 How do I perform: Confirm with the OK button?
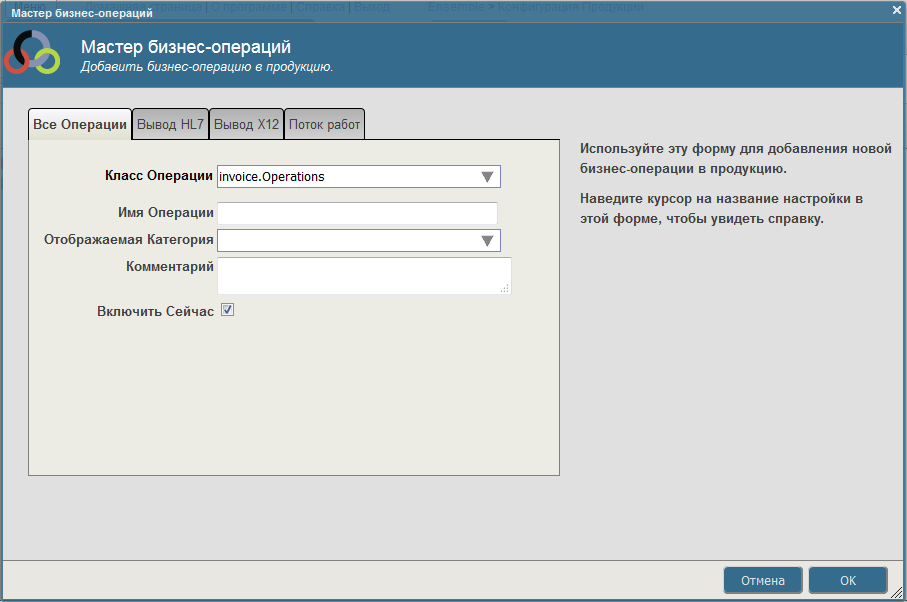coord(847,580)
